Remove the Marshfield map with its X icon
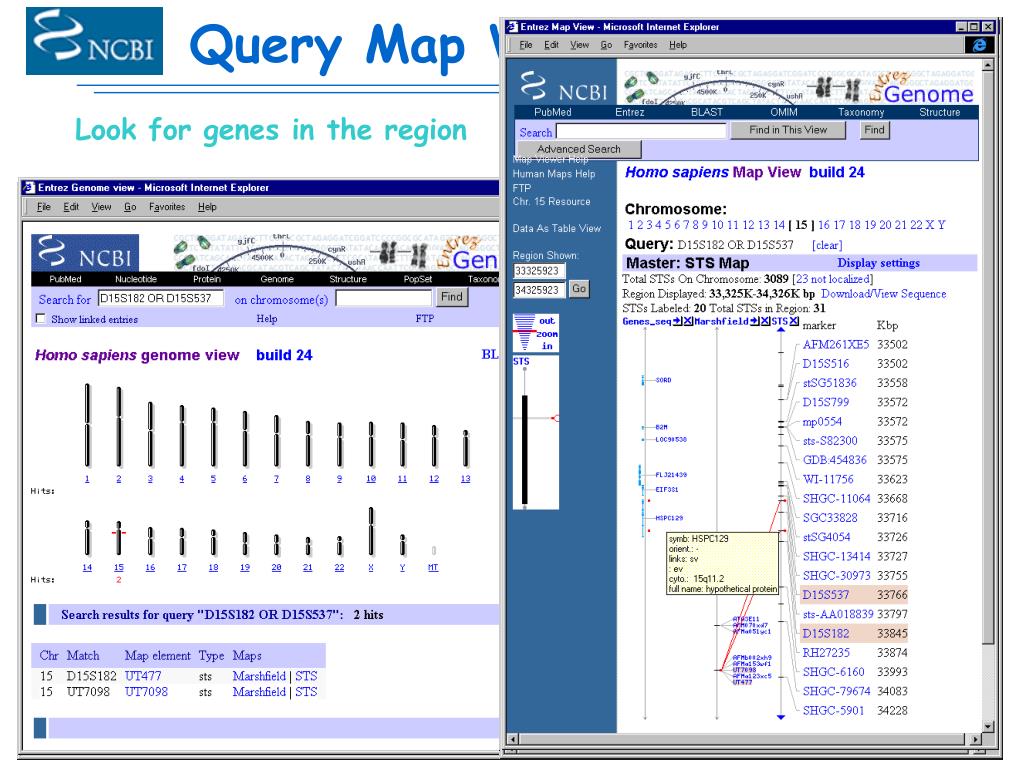Image resolution: width=1024 pixels, height=768 pixels. pyautogui.click(x=765, y=321)
